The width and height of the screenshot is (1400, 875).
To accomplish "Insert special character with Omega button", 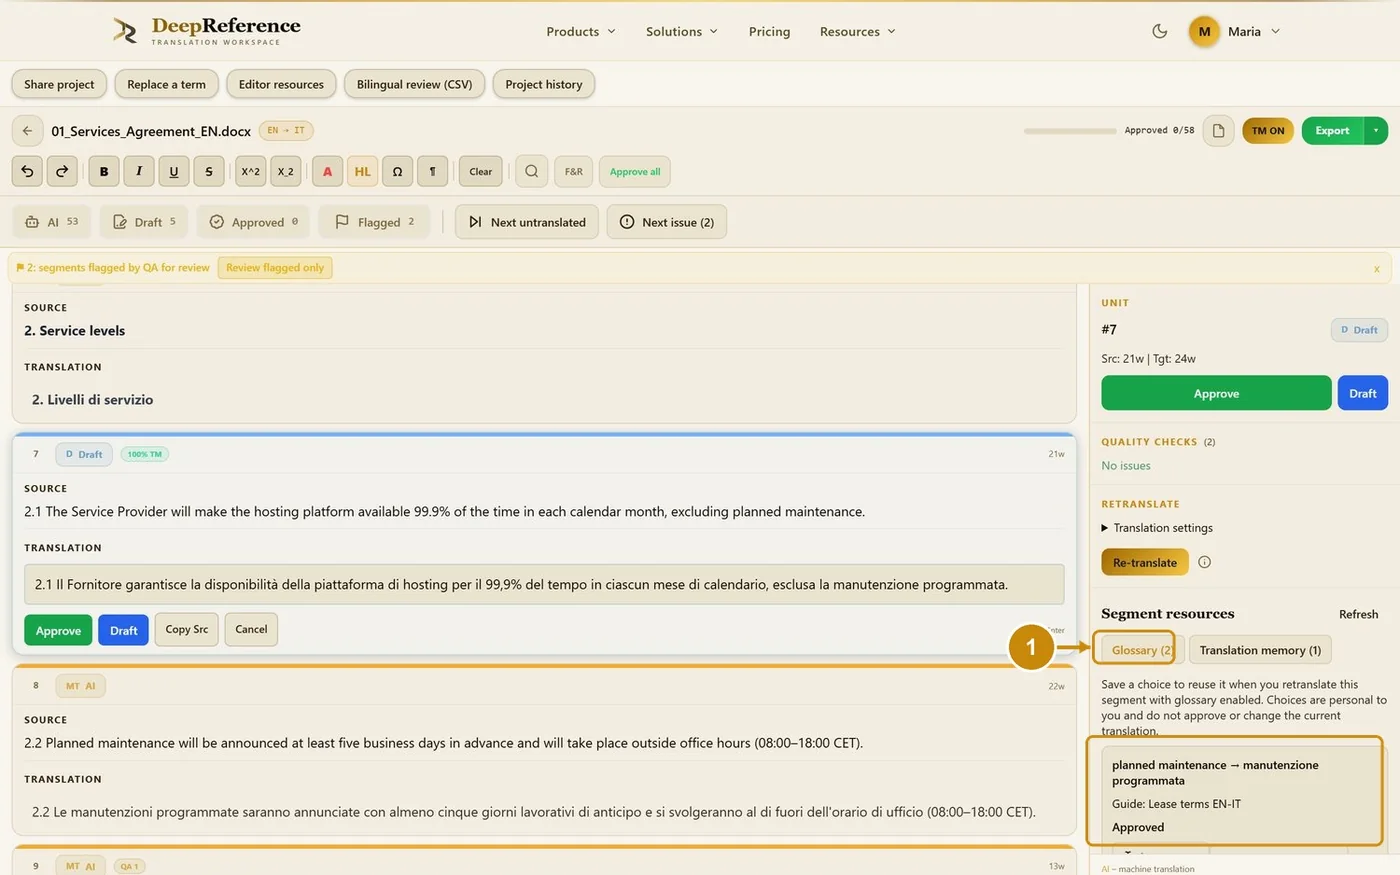I will (x=397, y=171).
